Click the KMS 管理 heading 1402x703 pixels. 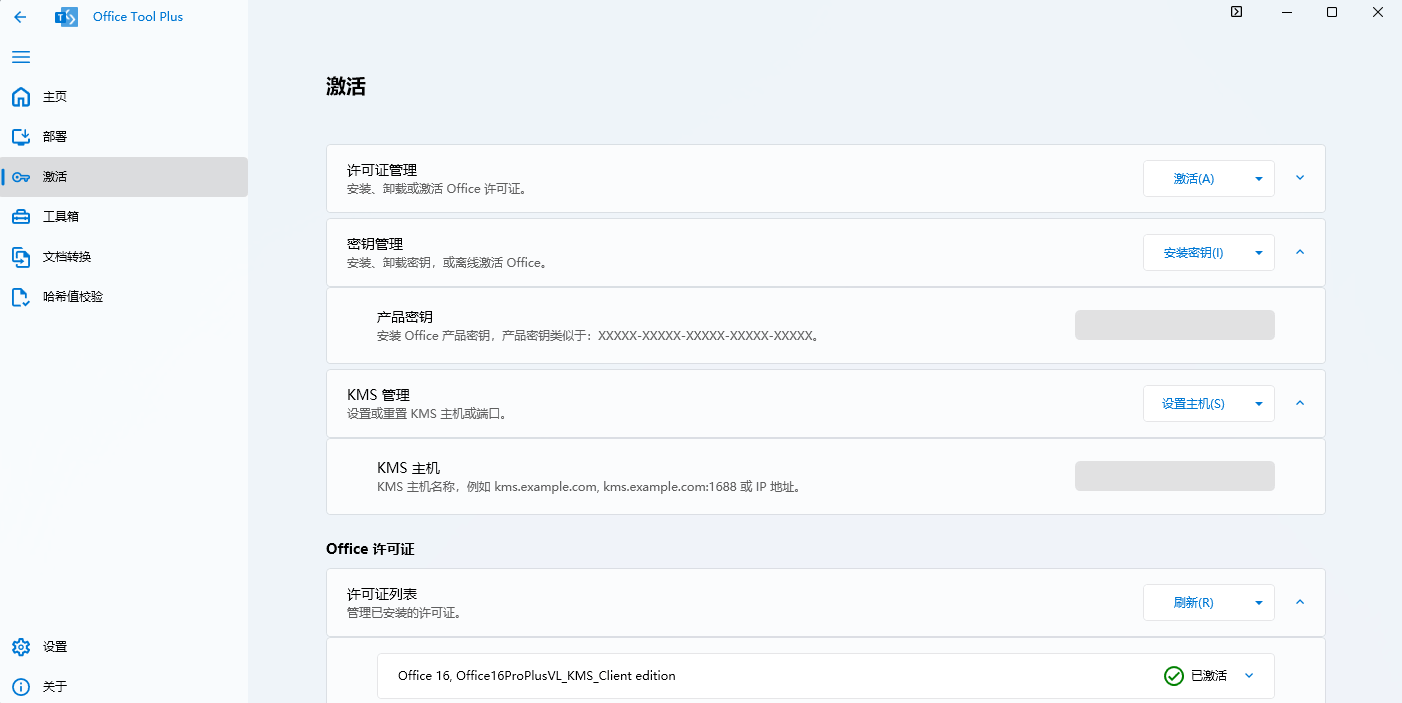(x=378, y=395)
